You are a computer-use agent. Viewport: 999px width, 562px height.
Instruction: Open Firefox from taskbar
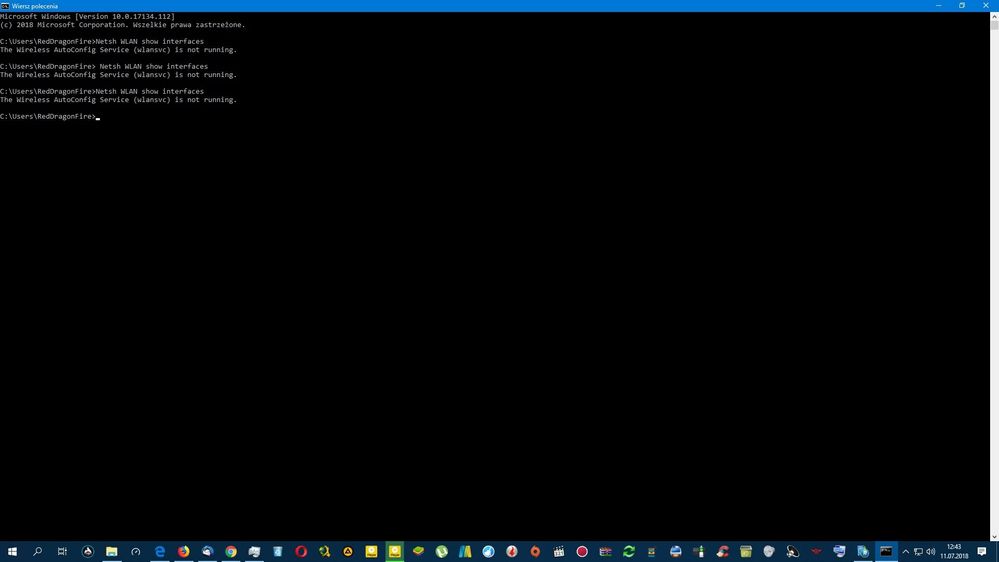(x=183, y=551)
